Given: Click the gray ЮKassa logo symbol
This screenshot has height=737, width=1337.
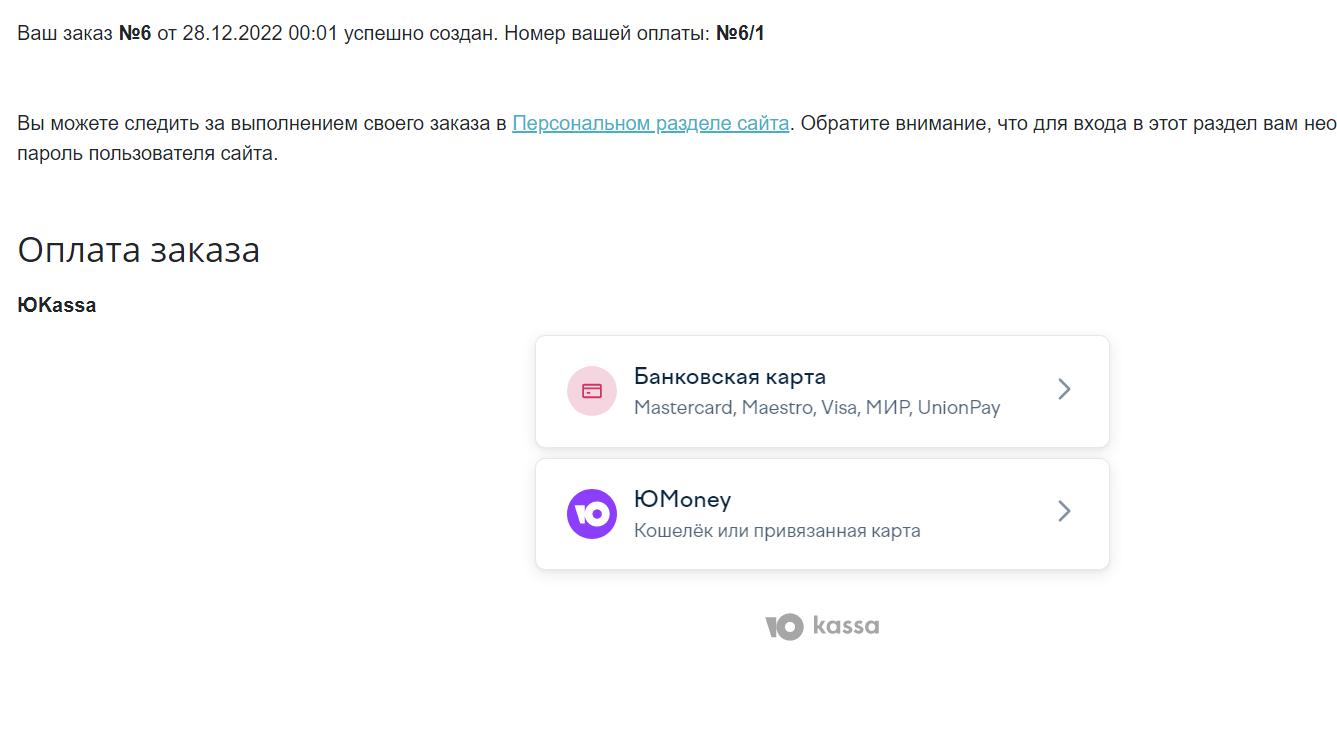Looking at the screenshot, I should [x=784, y=627].
